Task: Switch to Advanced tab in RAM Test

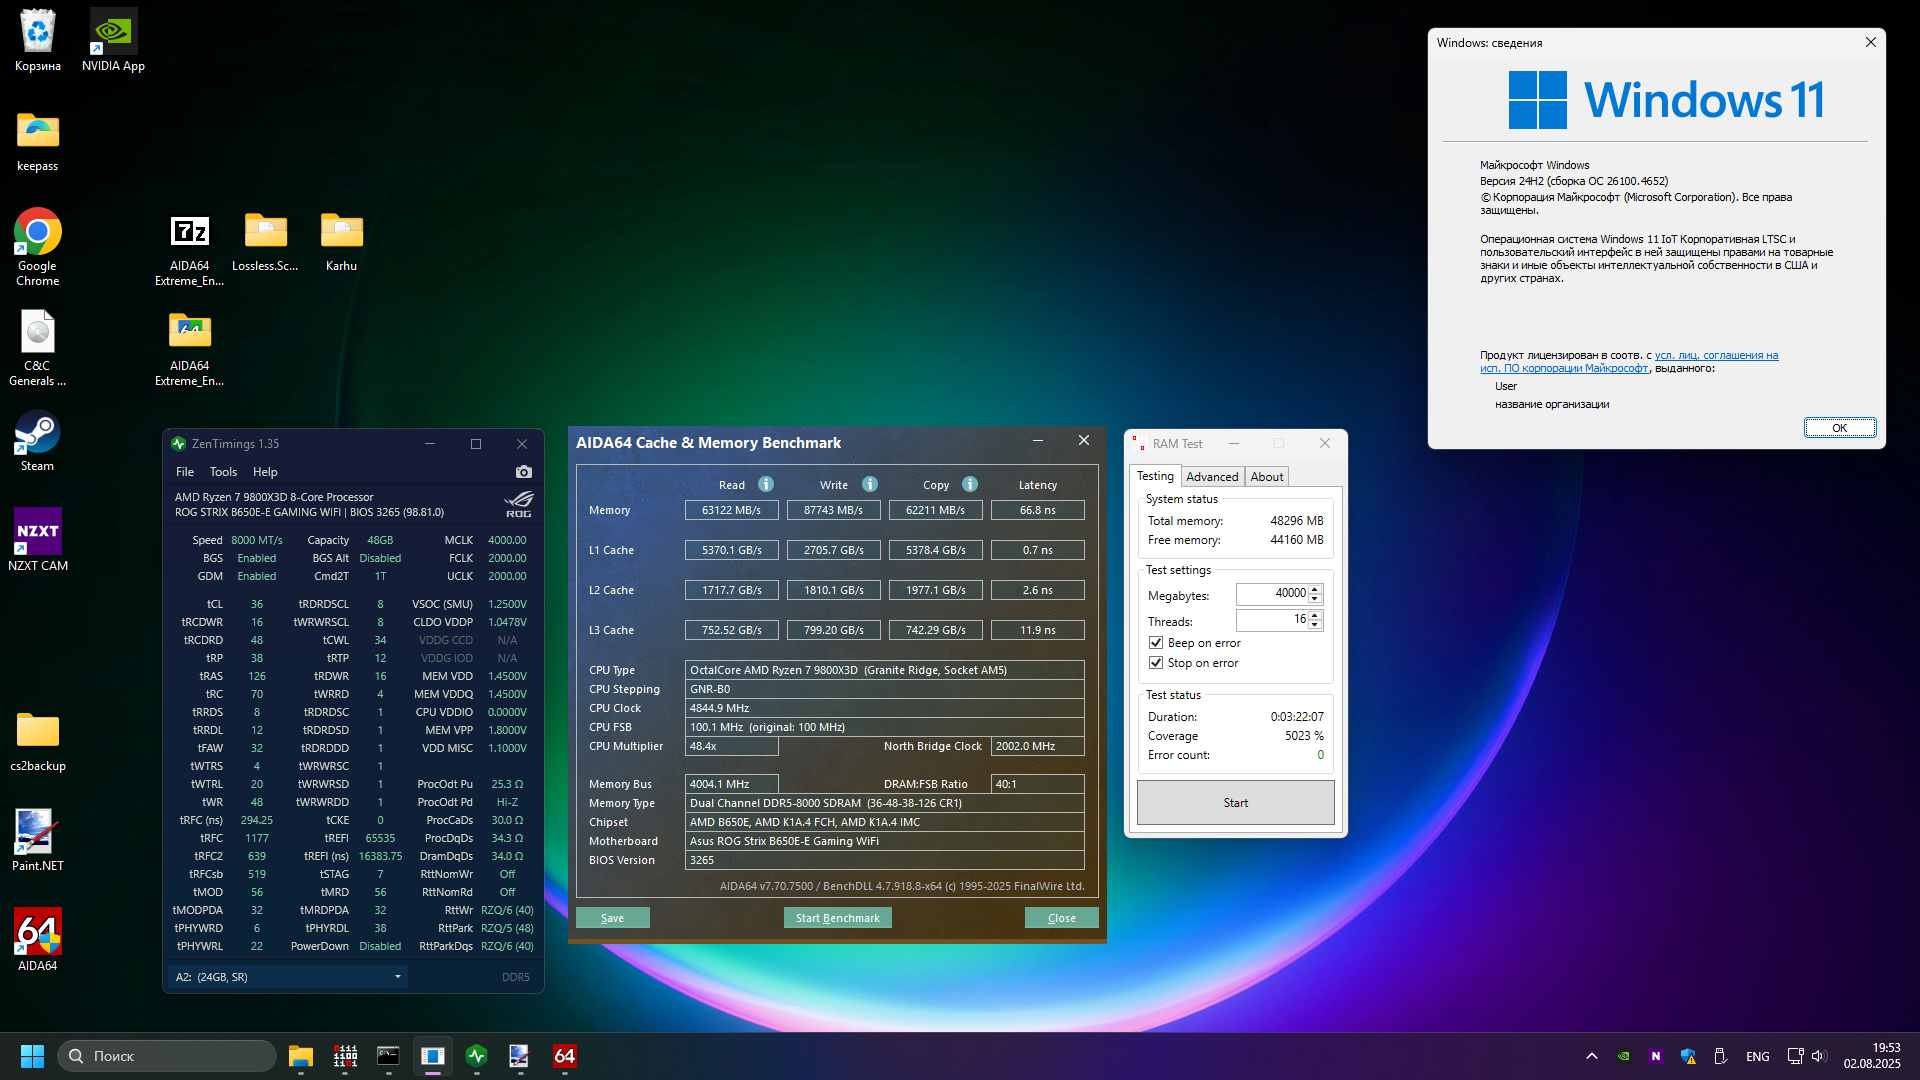Action: [x=1212, y=477]
